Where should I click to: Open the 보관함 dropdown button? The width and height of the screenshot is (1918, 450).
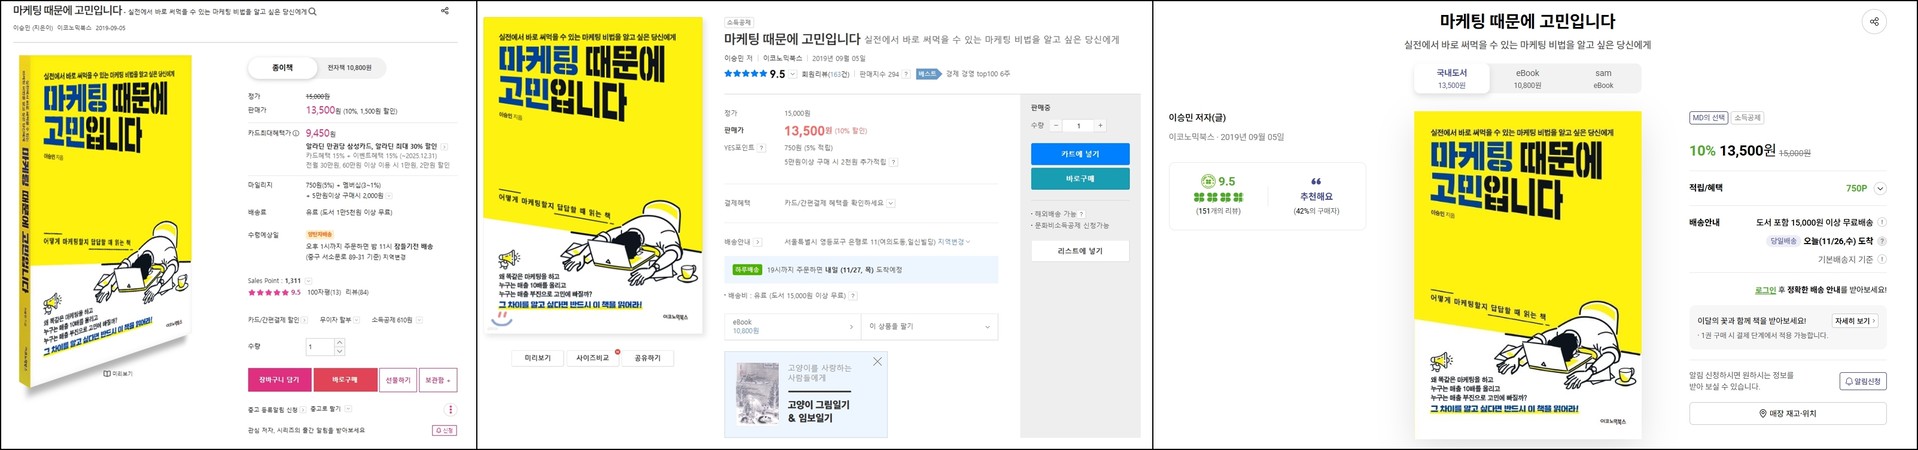tap(438, 380)
